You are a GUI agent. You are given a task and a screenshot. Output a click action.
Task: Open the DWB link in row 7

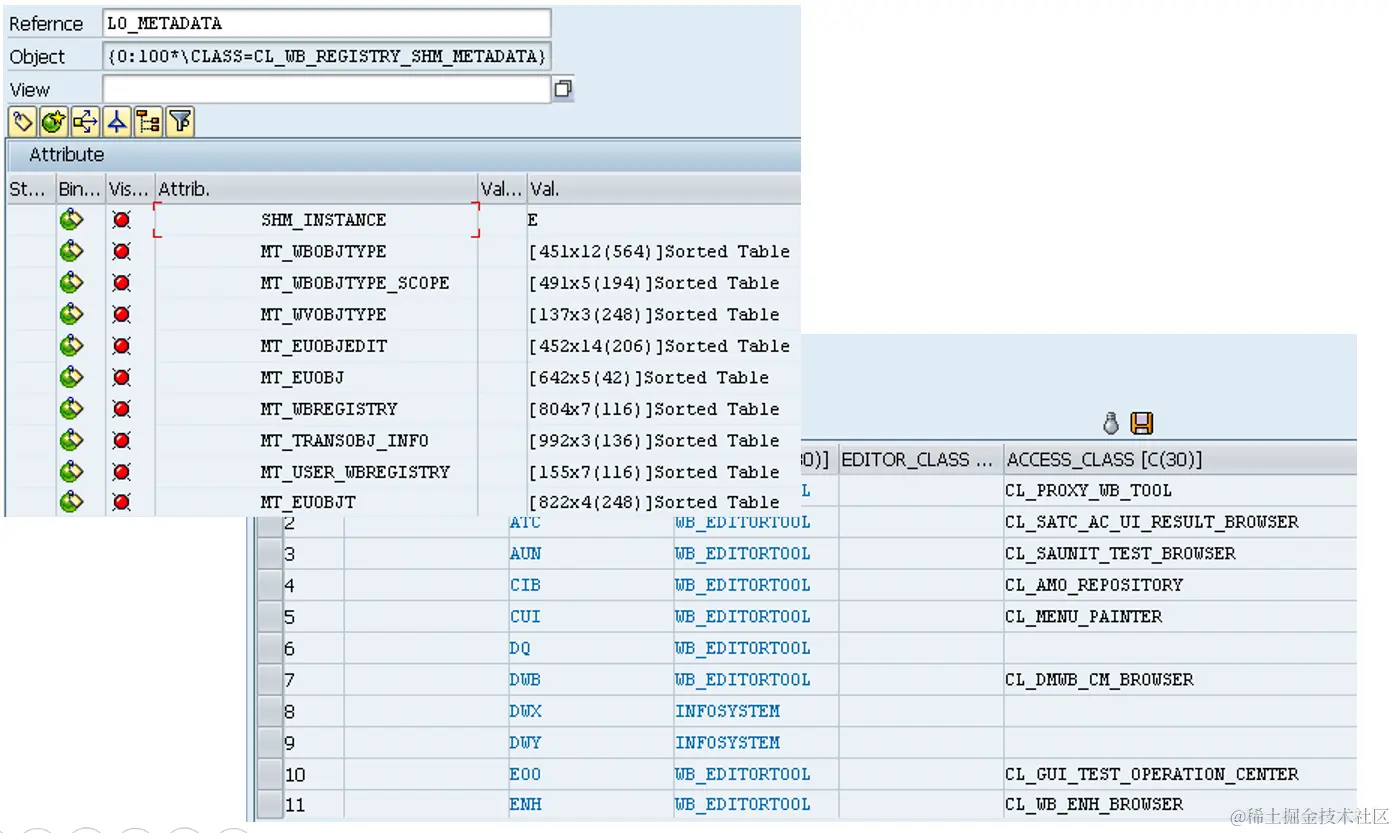(525, 679)
